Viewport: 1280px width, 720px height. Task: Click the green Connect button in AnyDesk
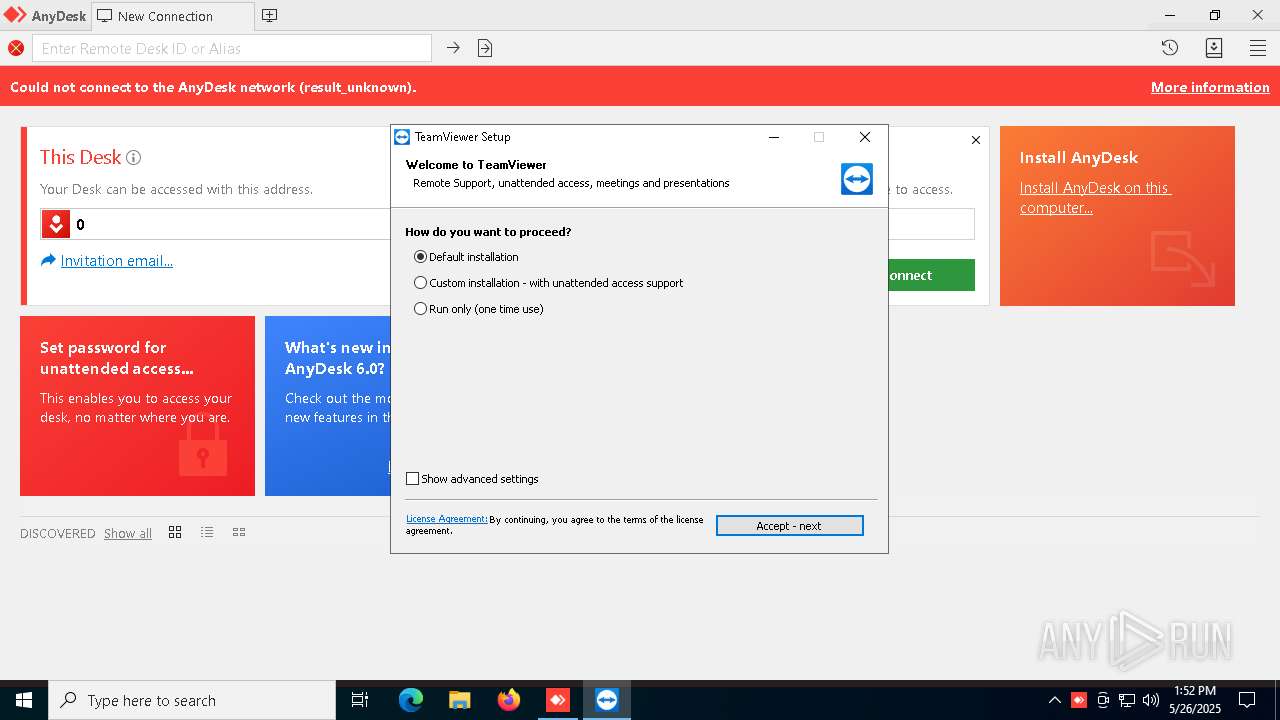click(931, 275)
